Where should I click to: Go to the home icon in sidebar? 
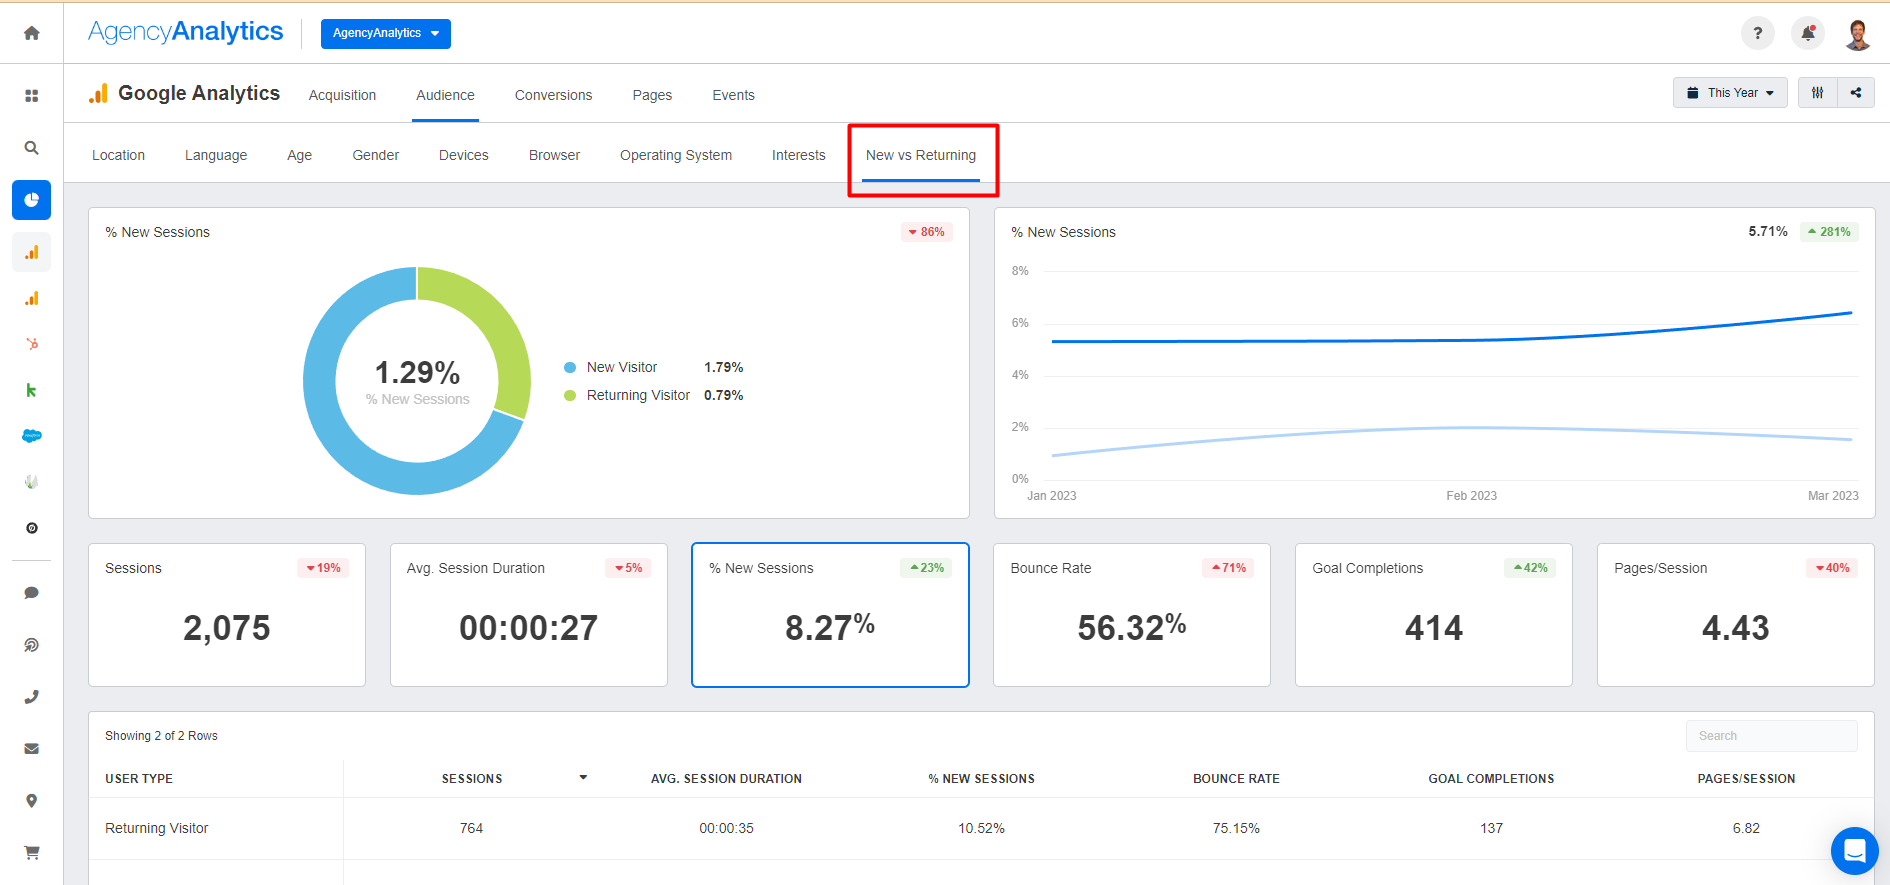pos(32,33)
